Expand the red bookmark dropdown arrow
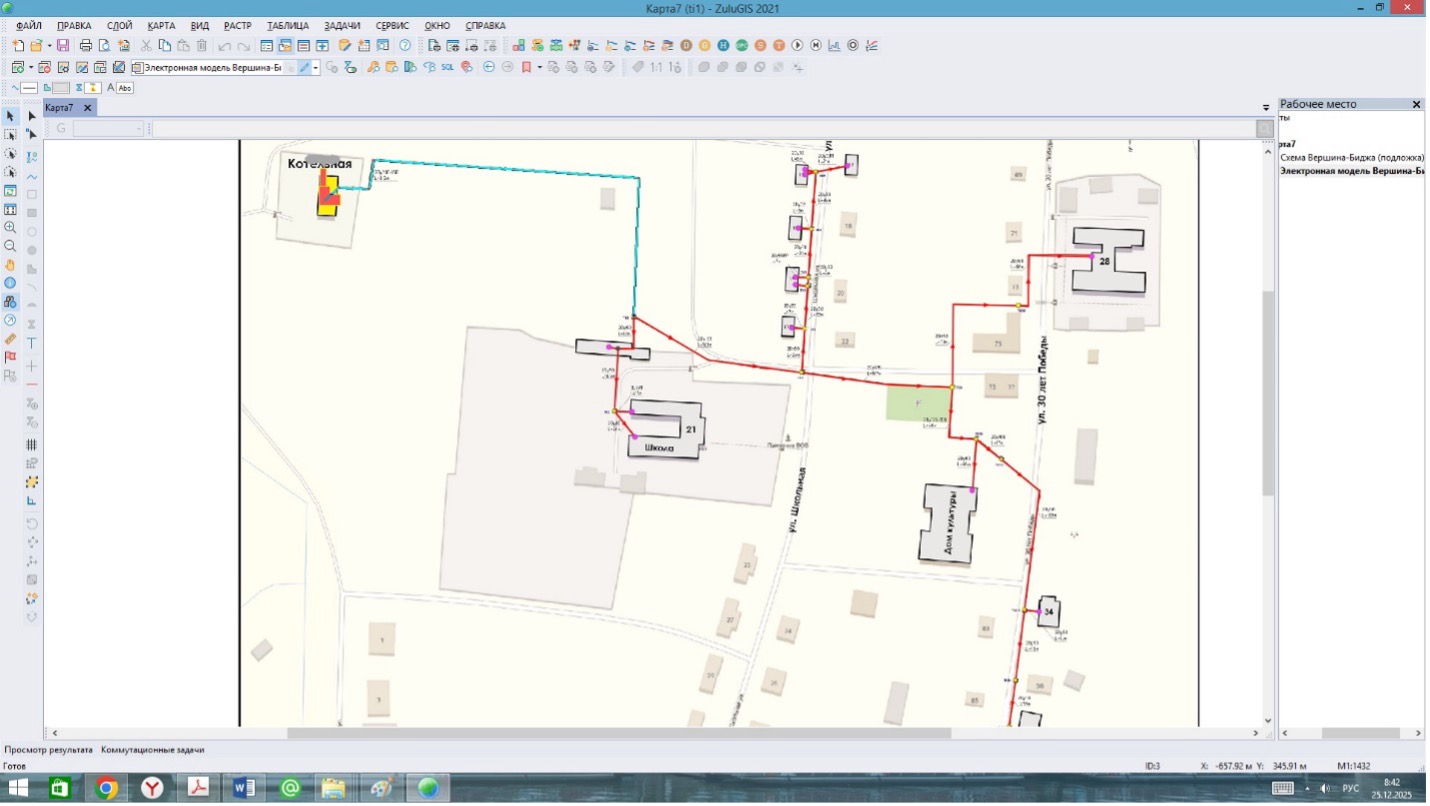This screenshot has height=806, width=1430. point(539,68)
